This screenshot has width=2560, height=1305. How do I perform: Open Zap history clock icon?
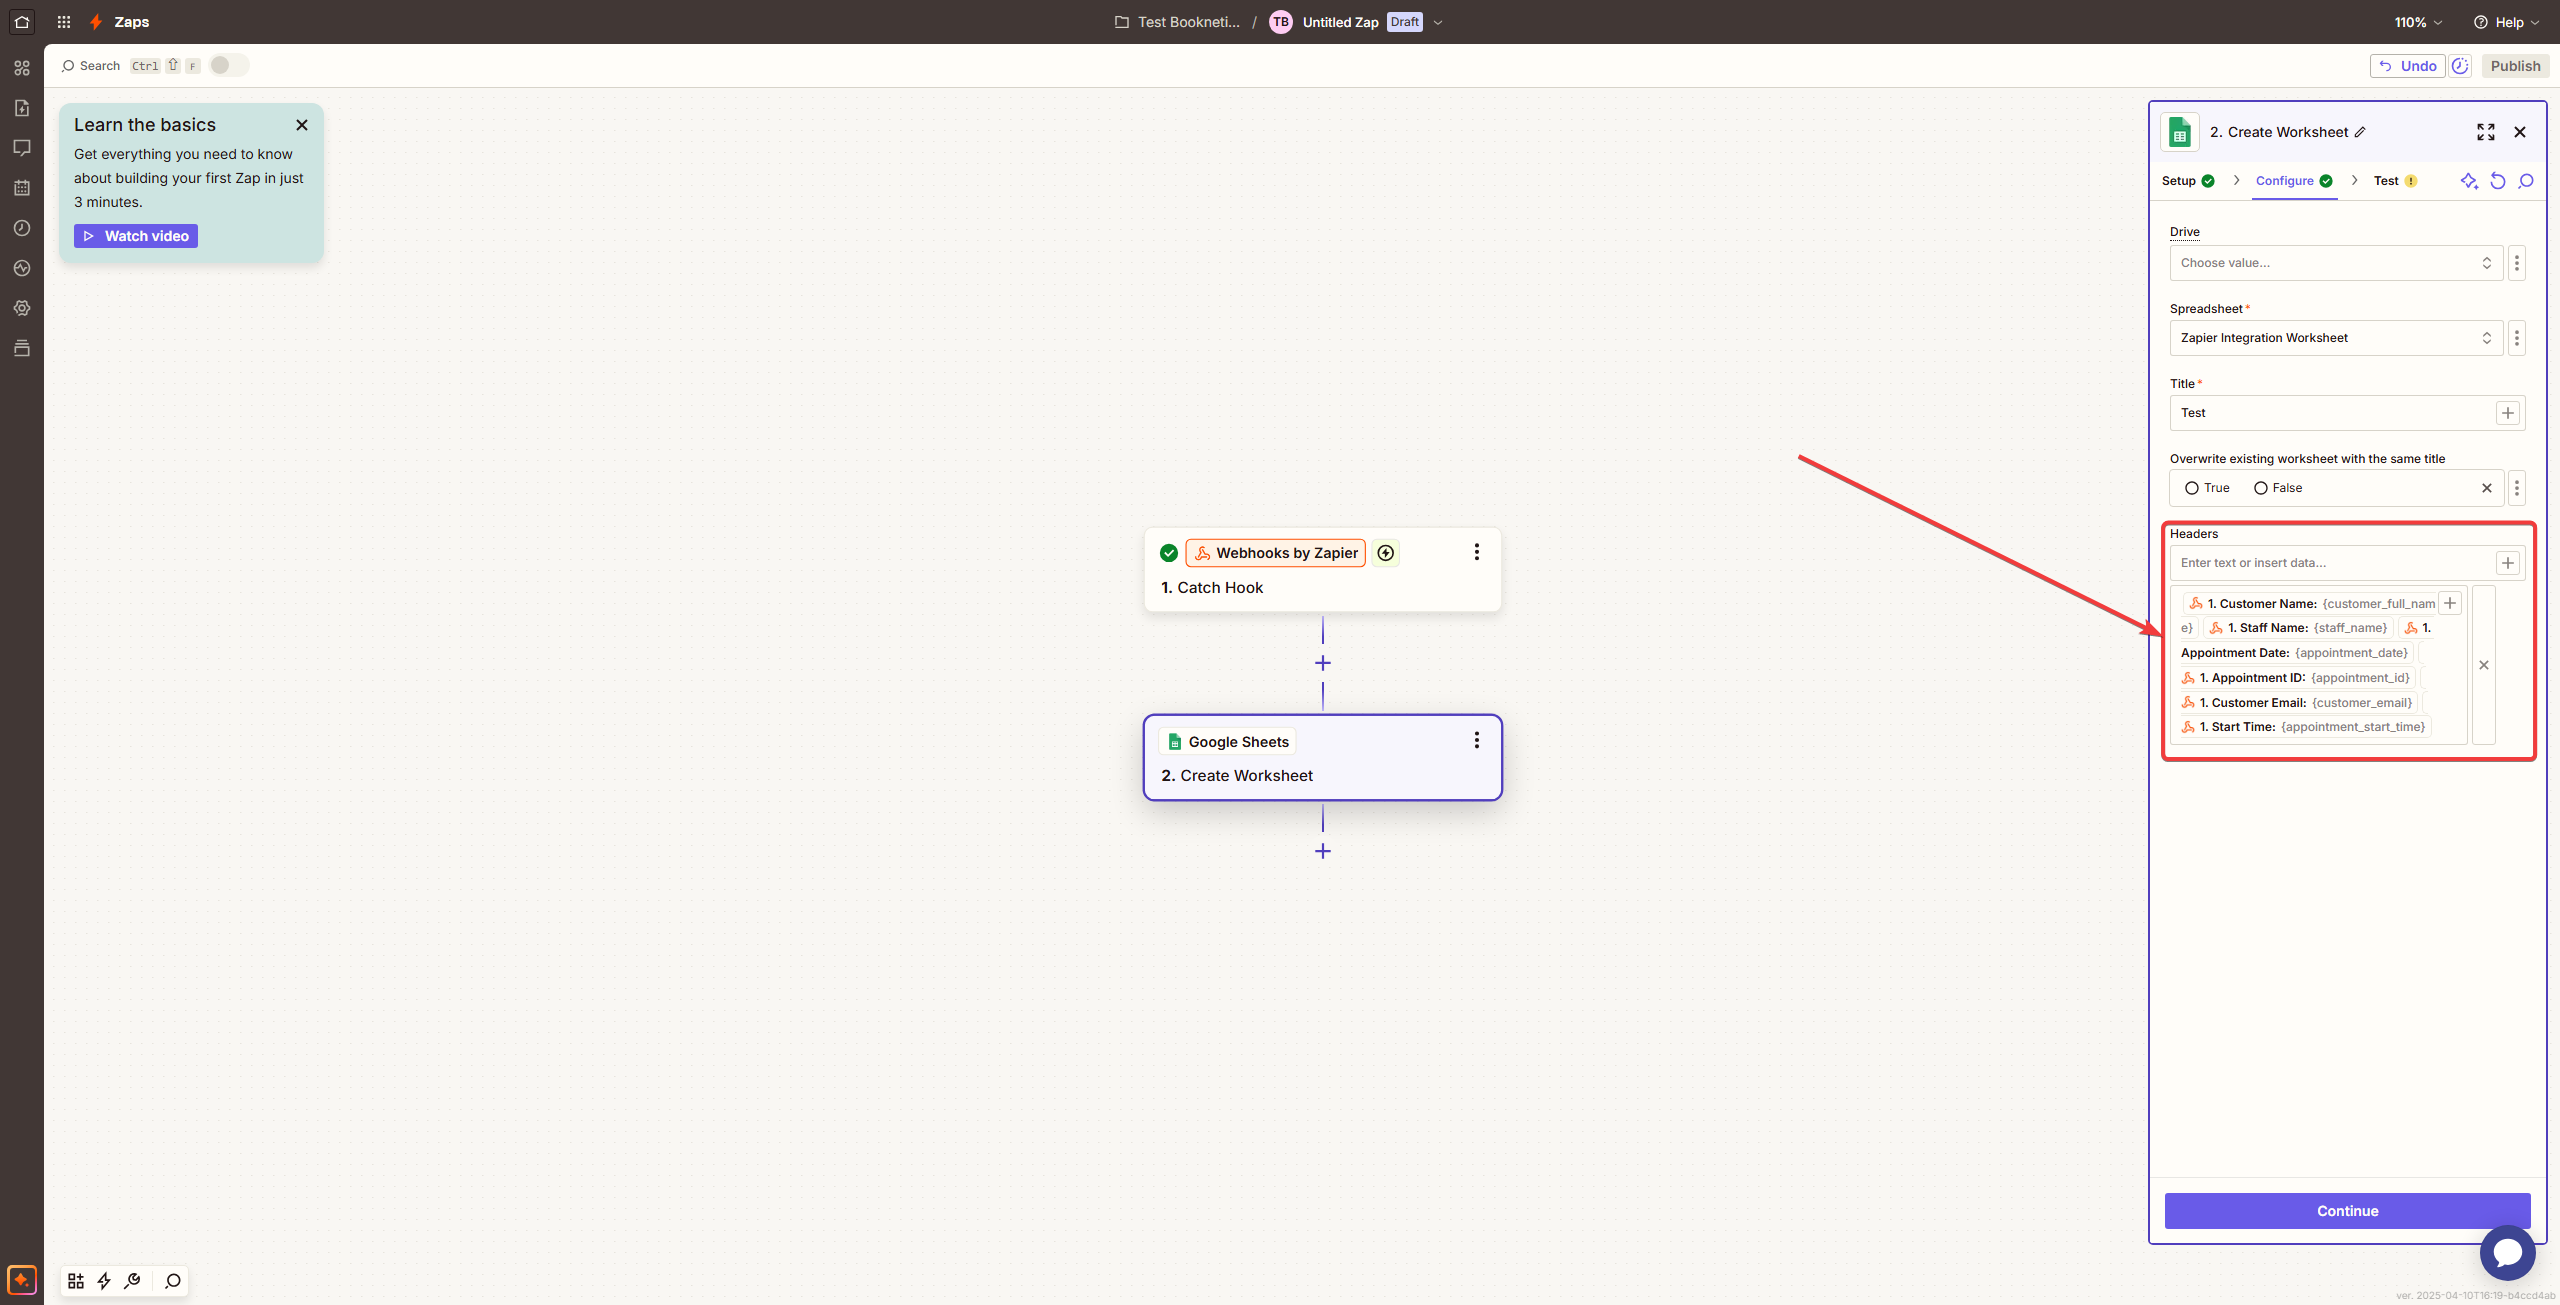point(22,228)
